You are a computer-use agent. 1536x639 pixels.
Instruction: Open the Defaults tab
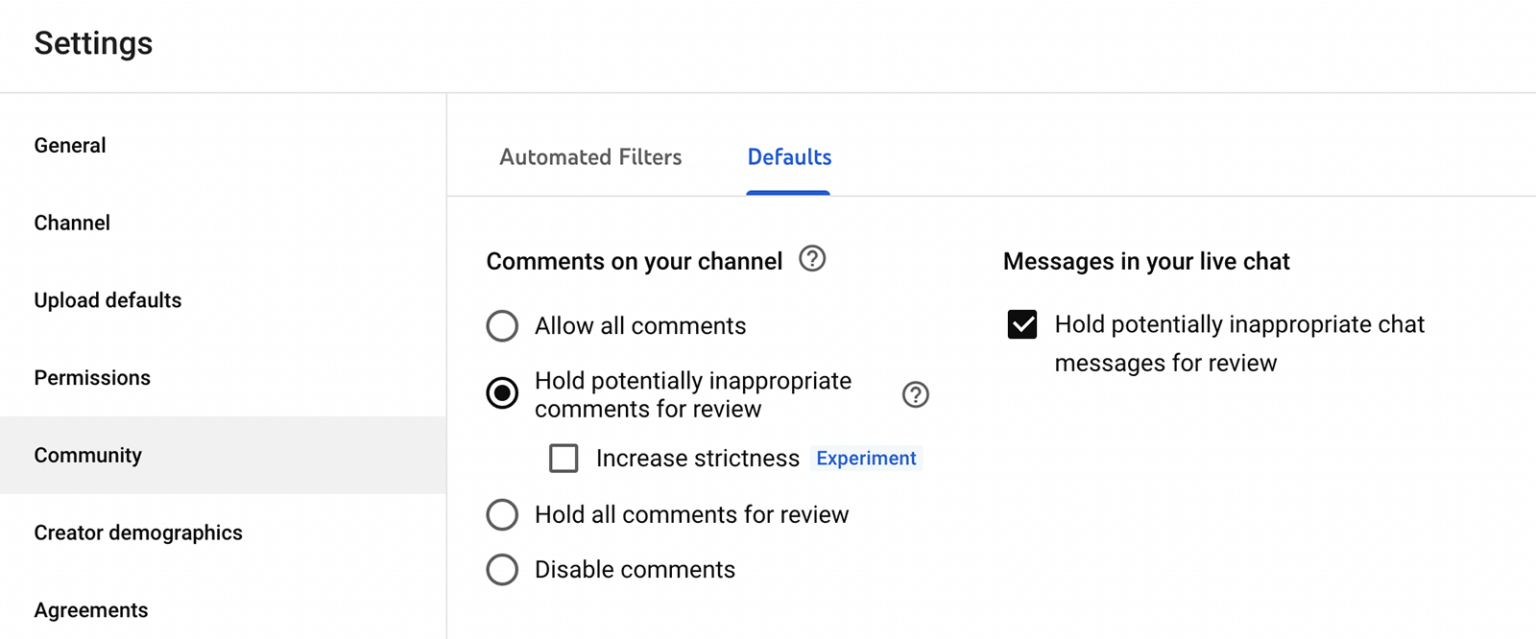click(x=788, y=157)
